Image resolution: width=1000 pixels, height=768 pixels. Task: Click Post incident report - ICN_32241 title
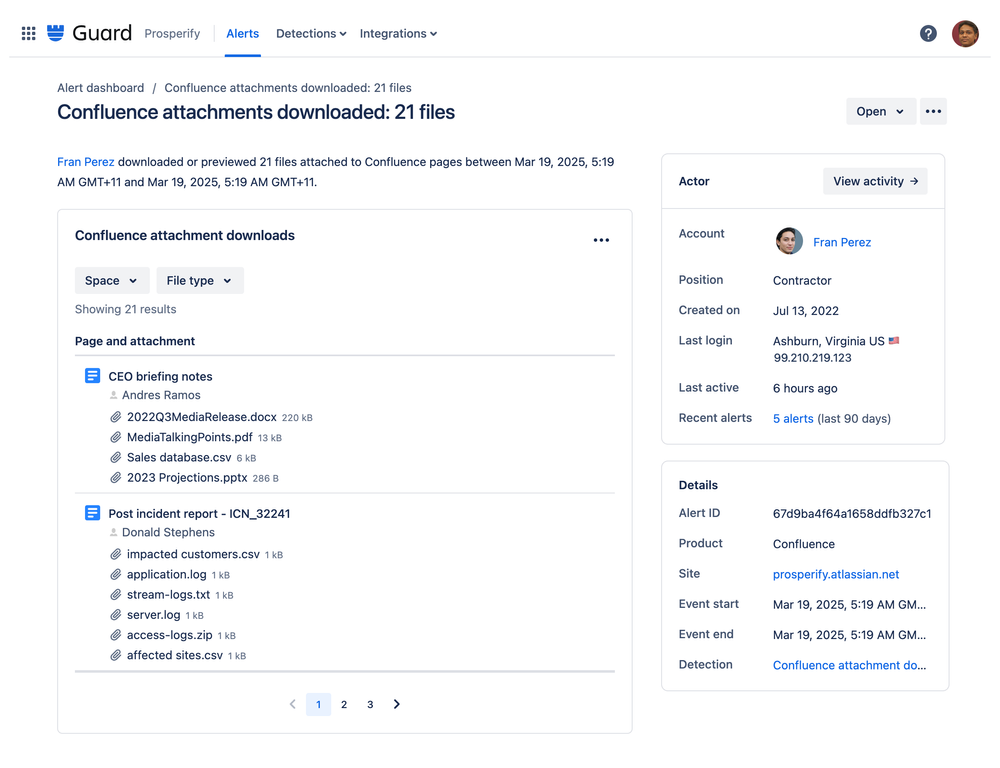pyautogui.click(x=199, y=513)
